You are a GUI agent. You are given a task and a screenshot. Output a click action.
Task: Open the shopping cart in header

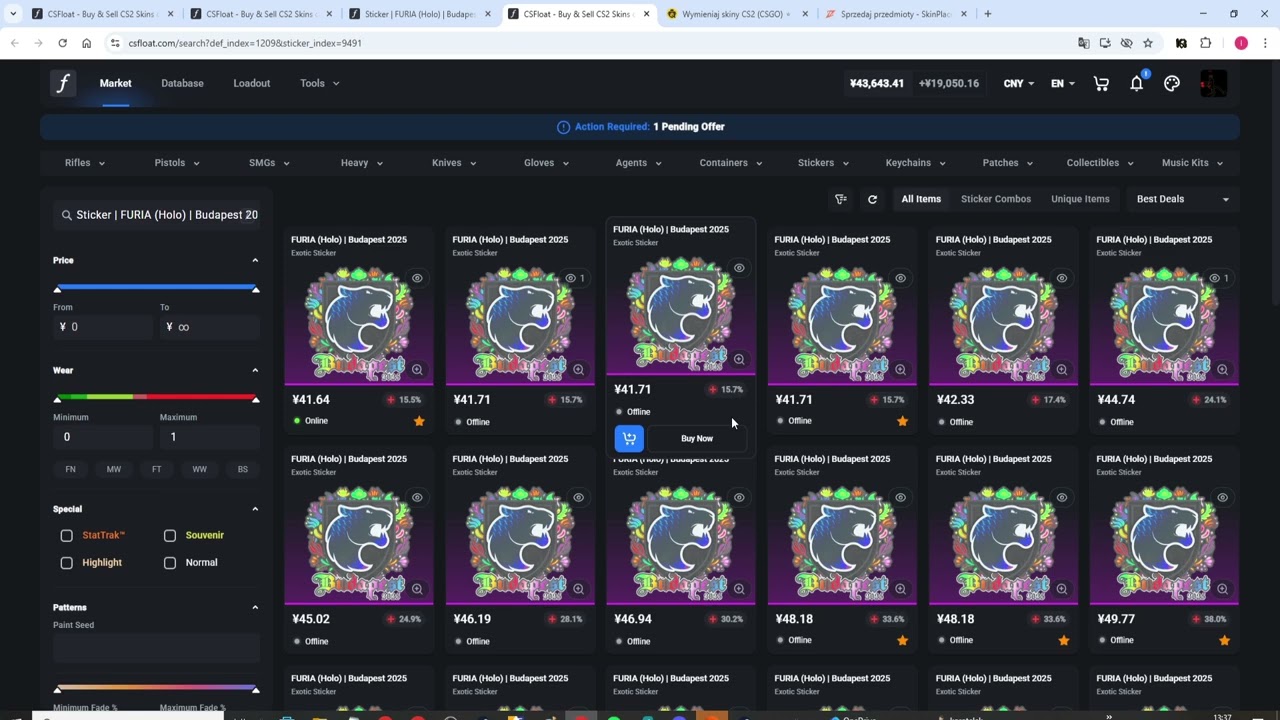click(1101, 84)
